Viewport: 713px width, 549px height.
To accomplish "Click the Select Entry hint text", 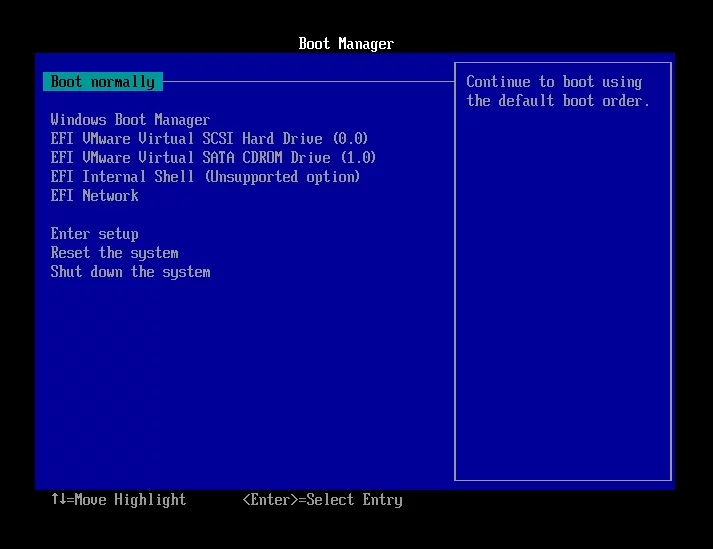I will [x=355, y=499].
